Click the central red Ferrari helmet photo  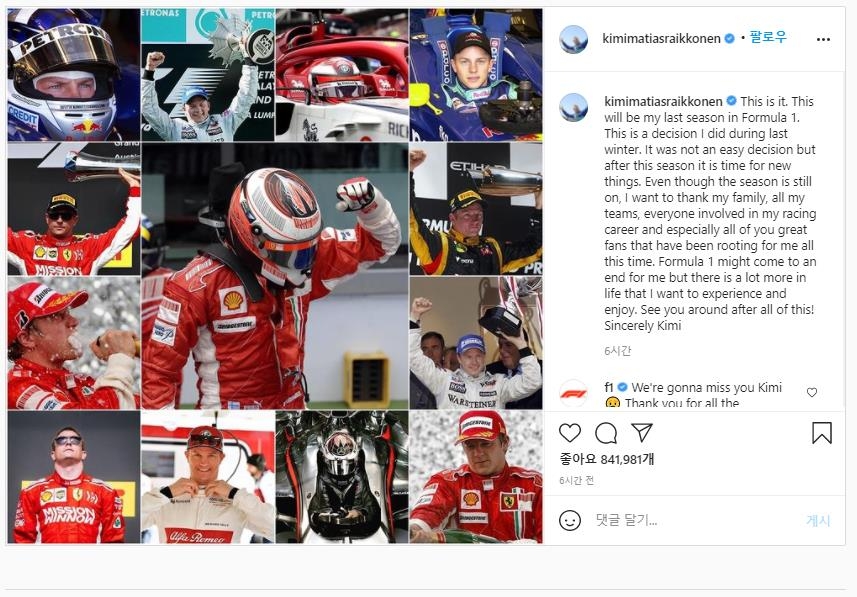[x=275, y=276]
